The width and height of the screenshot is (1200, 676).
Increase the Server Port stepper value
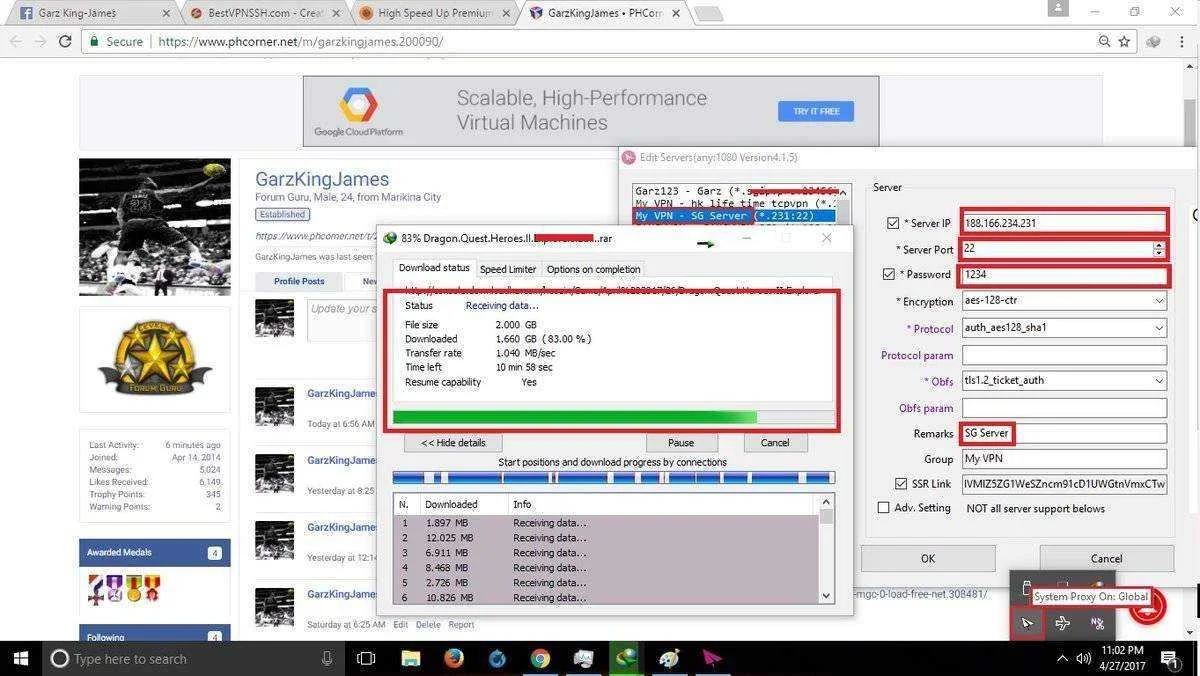(1159, 244)
